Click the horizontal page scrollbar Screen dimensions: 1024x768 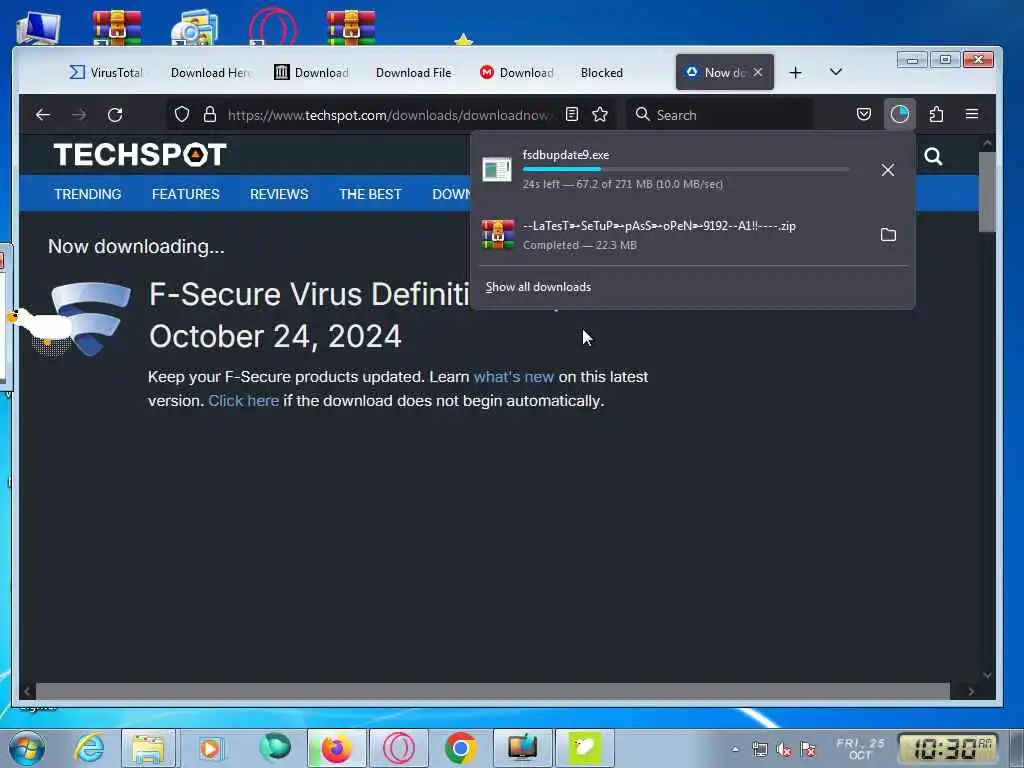pyautogui.click(x=492, y=691)
